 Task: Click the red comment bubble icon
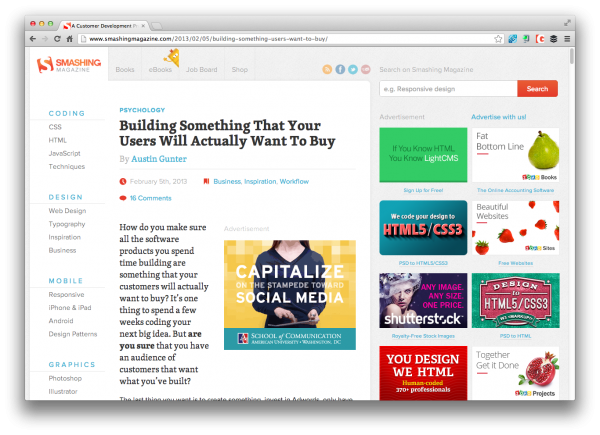pyautogui.click(x=123, y=198)
